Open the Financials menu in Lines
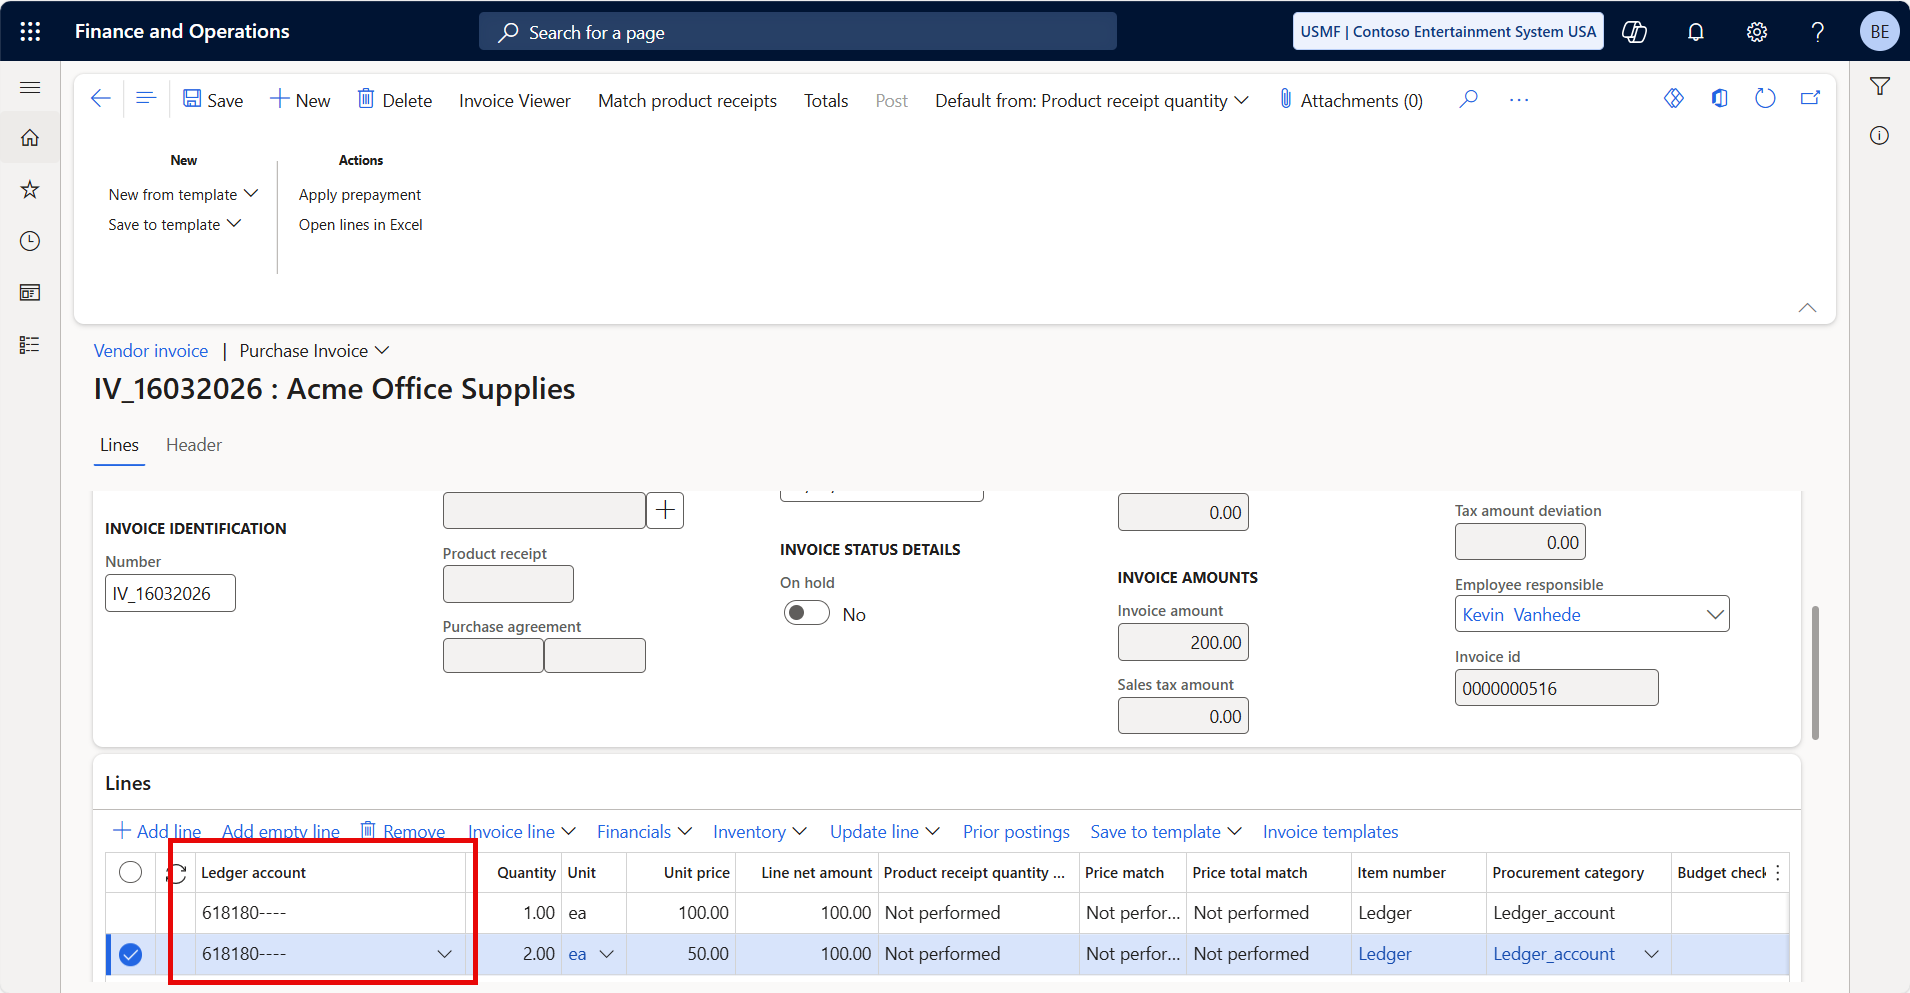The height and width of the screenshot is (993, 1910). click(x=644, y=832)
